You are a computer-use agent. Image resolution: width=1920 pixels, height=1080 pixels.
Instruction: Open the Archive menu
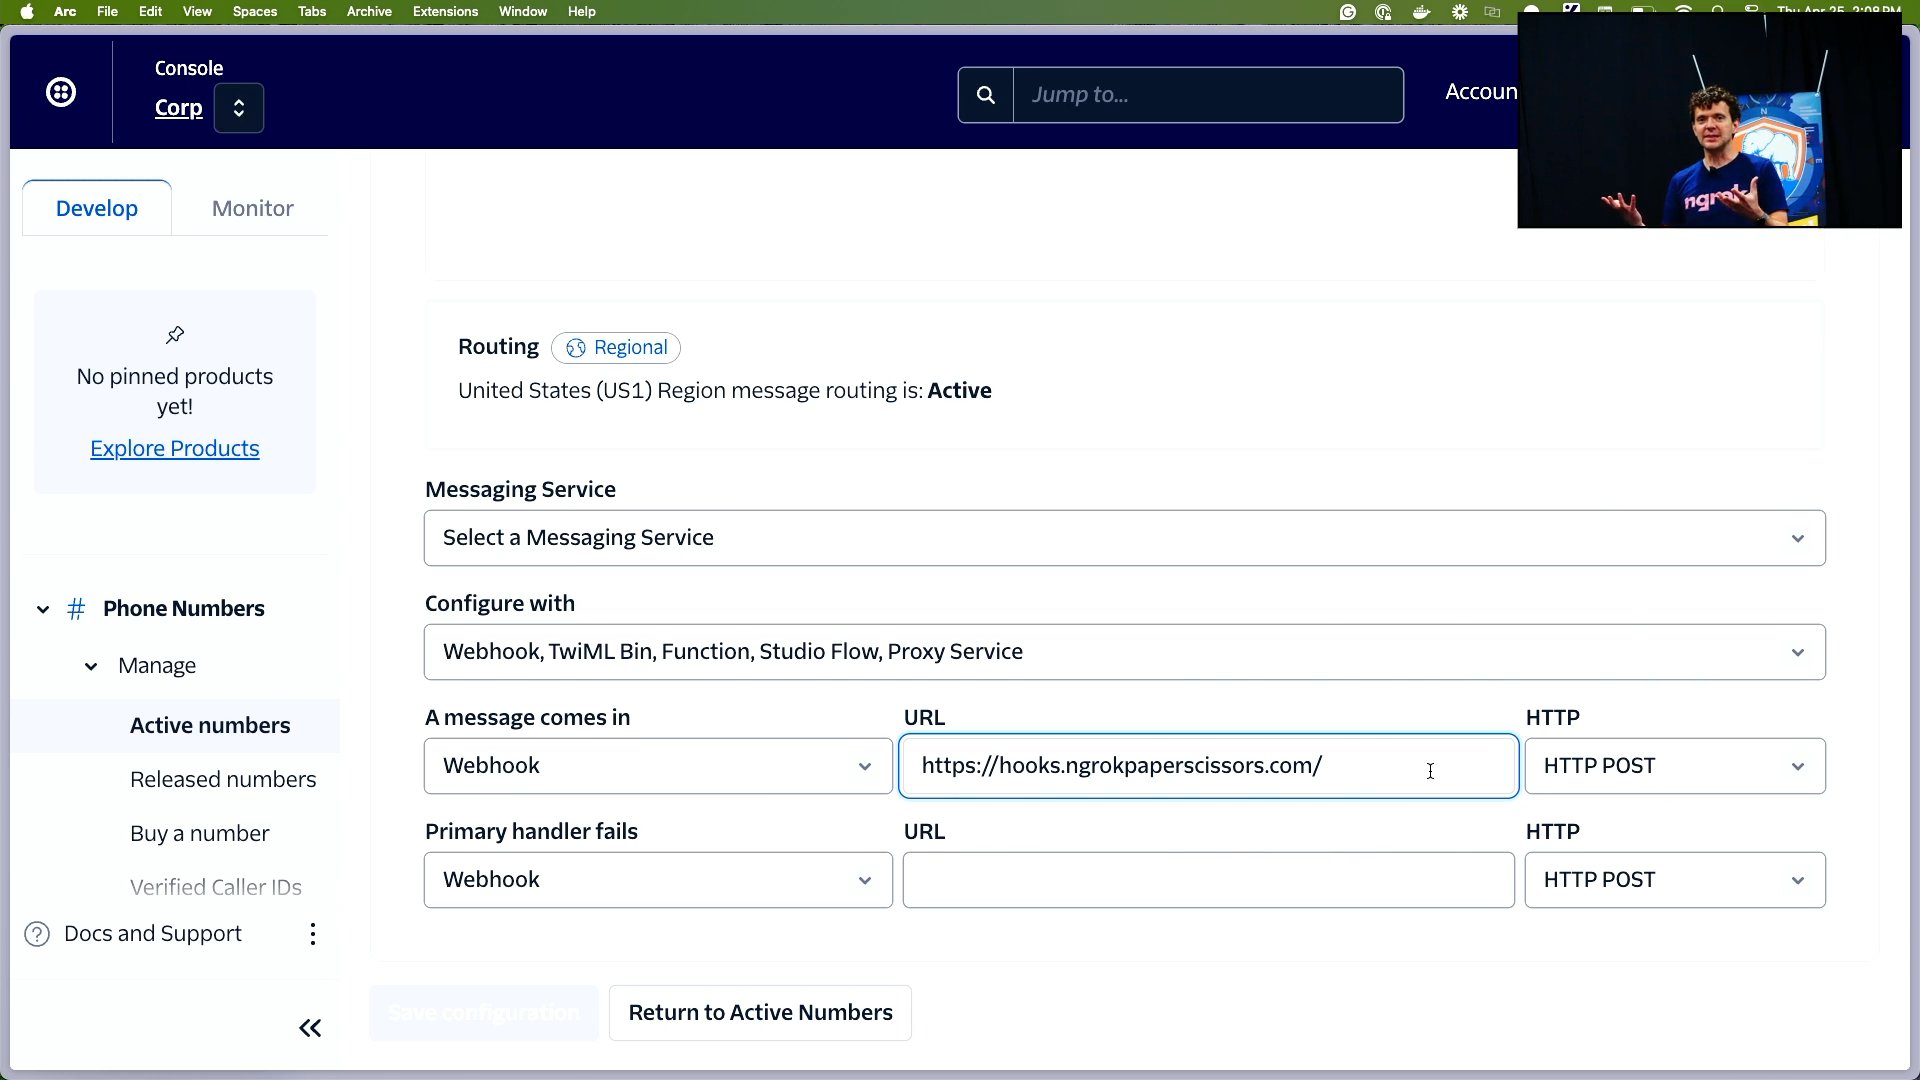pos(369,12)
